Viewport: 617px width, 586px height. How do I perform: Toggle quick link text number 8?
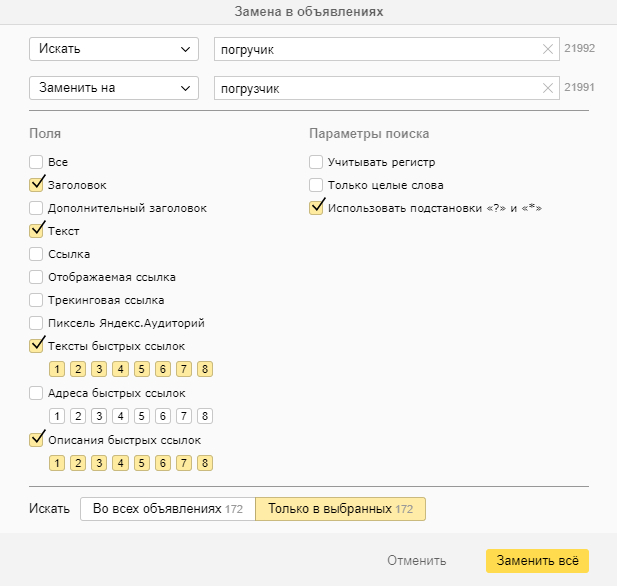click(204, 370)
